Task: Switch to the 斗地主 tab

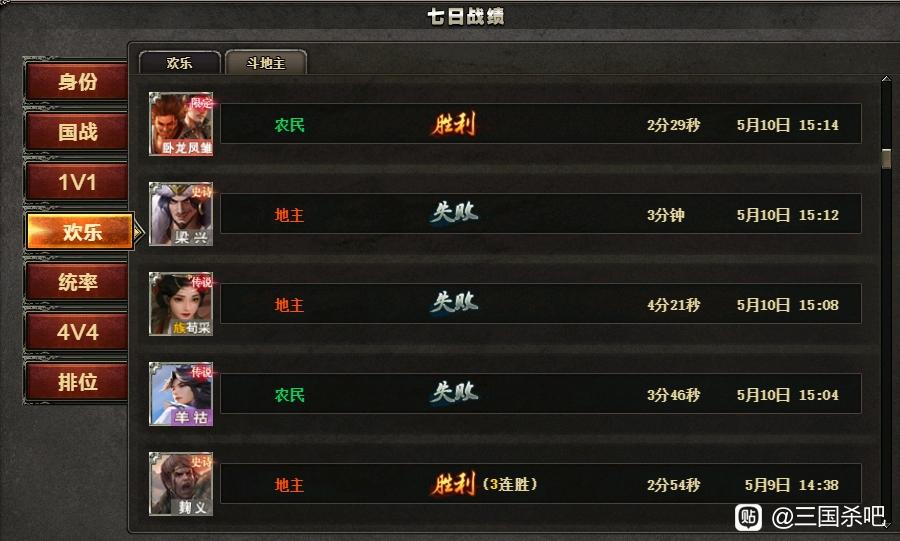Action: (x=266, y=63)
